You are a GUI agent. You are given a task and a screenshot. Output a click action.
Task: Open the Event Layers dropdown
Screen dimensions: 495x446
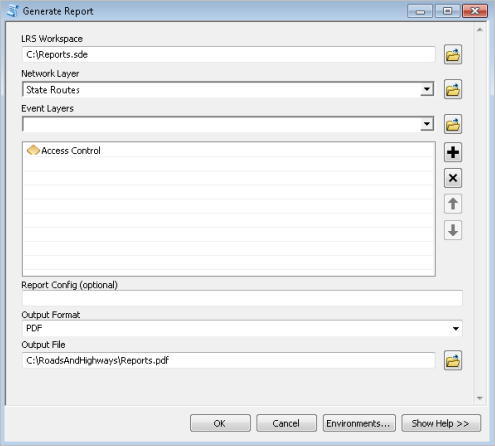[427, 124]
